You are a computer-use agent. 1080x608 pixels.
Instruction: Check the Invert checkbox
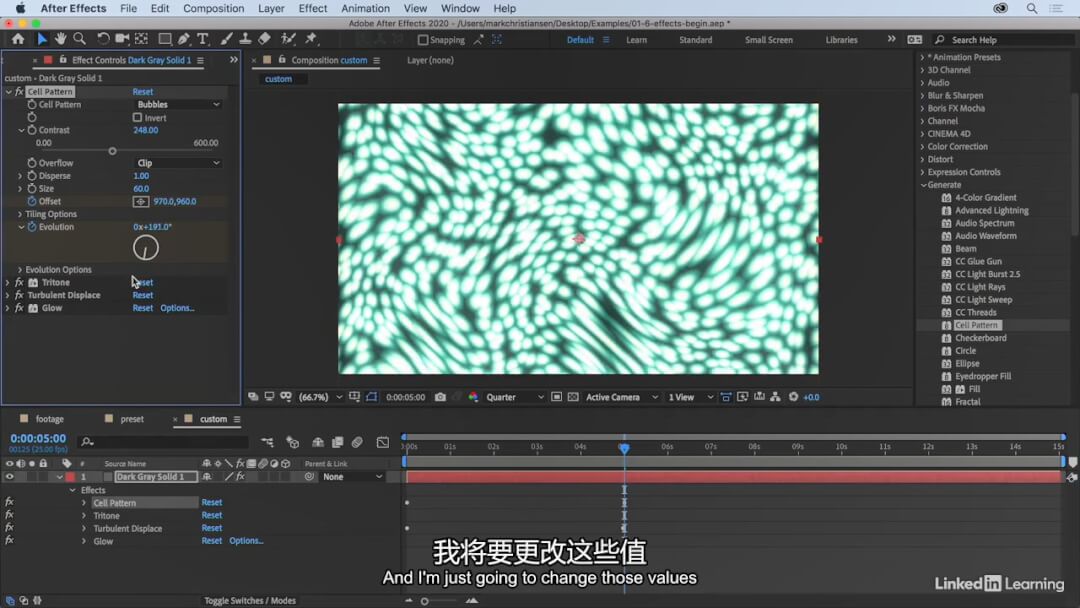point(137,118)
